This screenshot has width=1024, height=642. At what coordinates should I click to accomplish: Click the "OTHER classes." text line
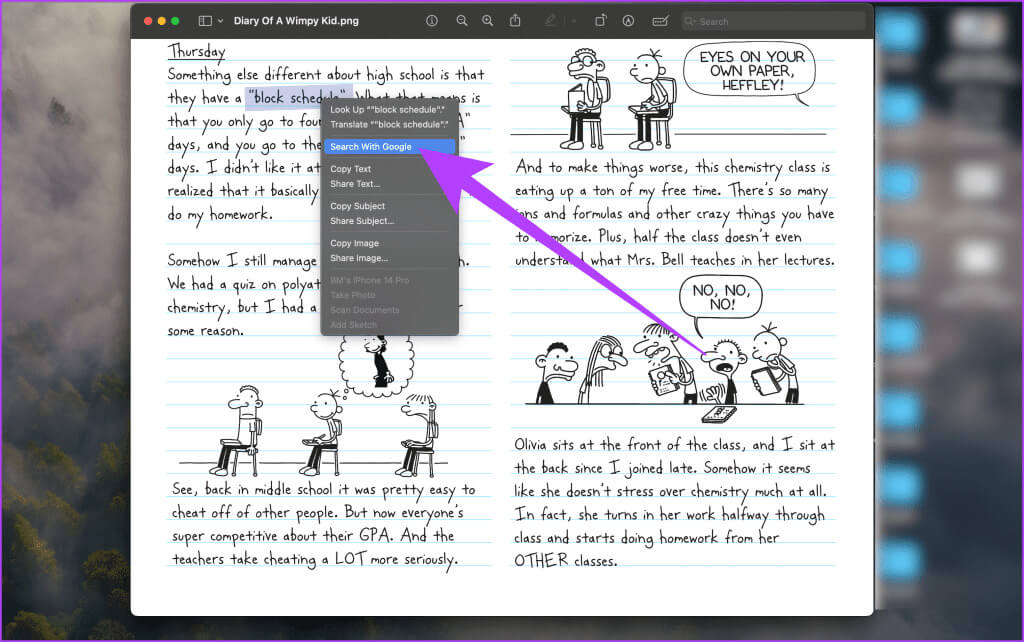point(565,560)
